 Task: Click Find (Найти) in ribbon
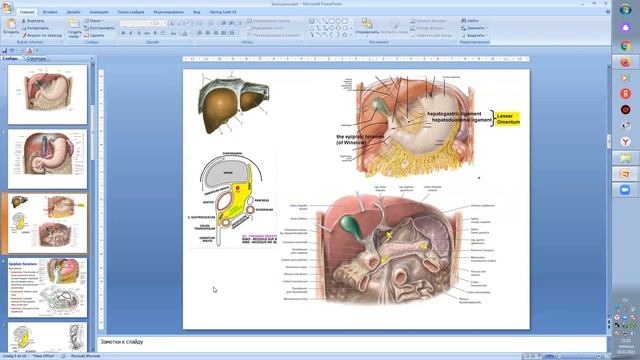470,20
